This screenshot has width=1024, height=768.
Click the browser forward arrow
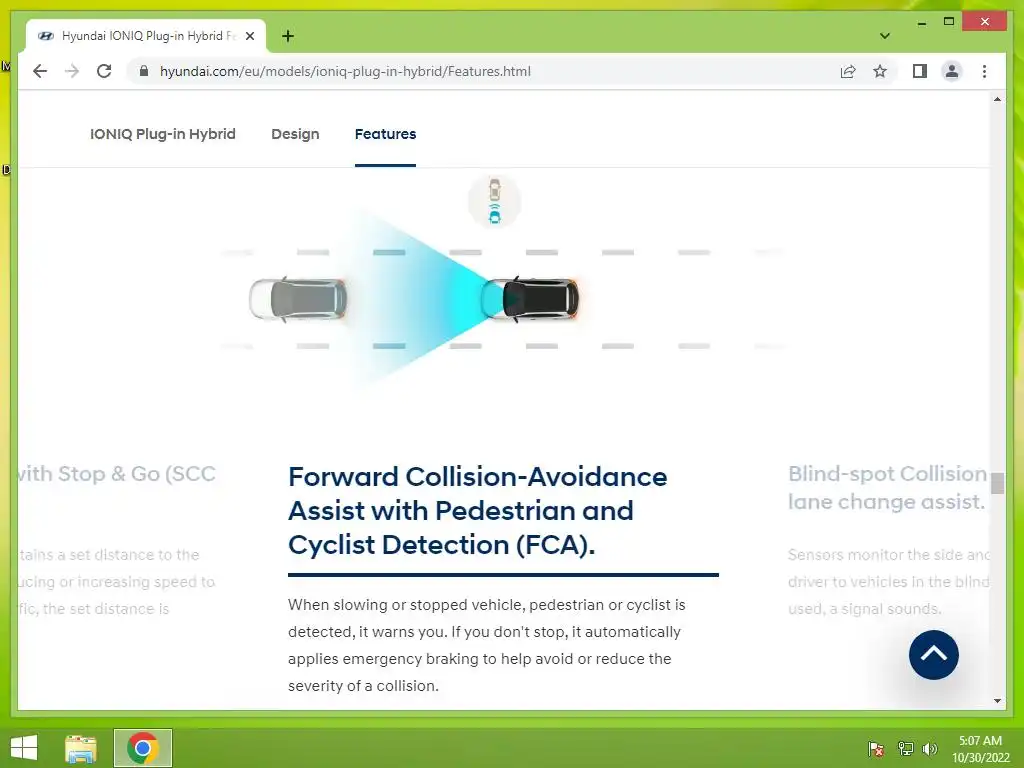click(x=72, y=71)
